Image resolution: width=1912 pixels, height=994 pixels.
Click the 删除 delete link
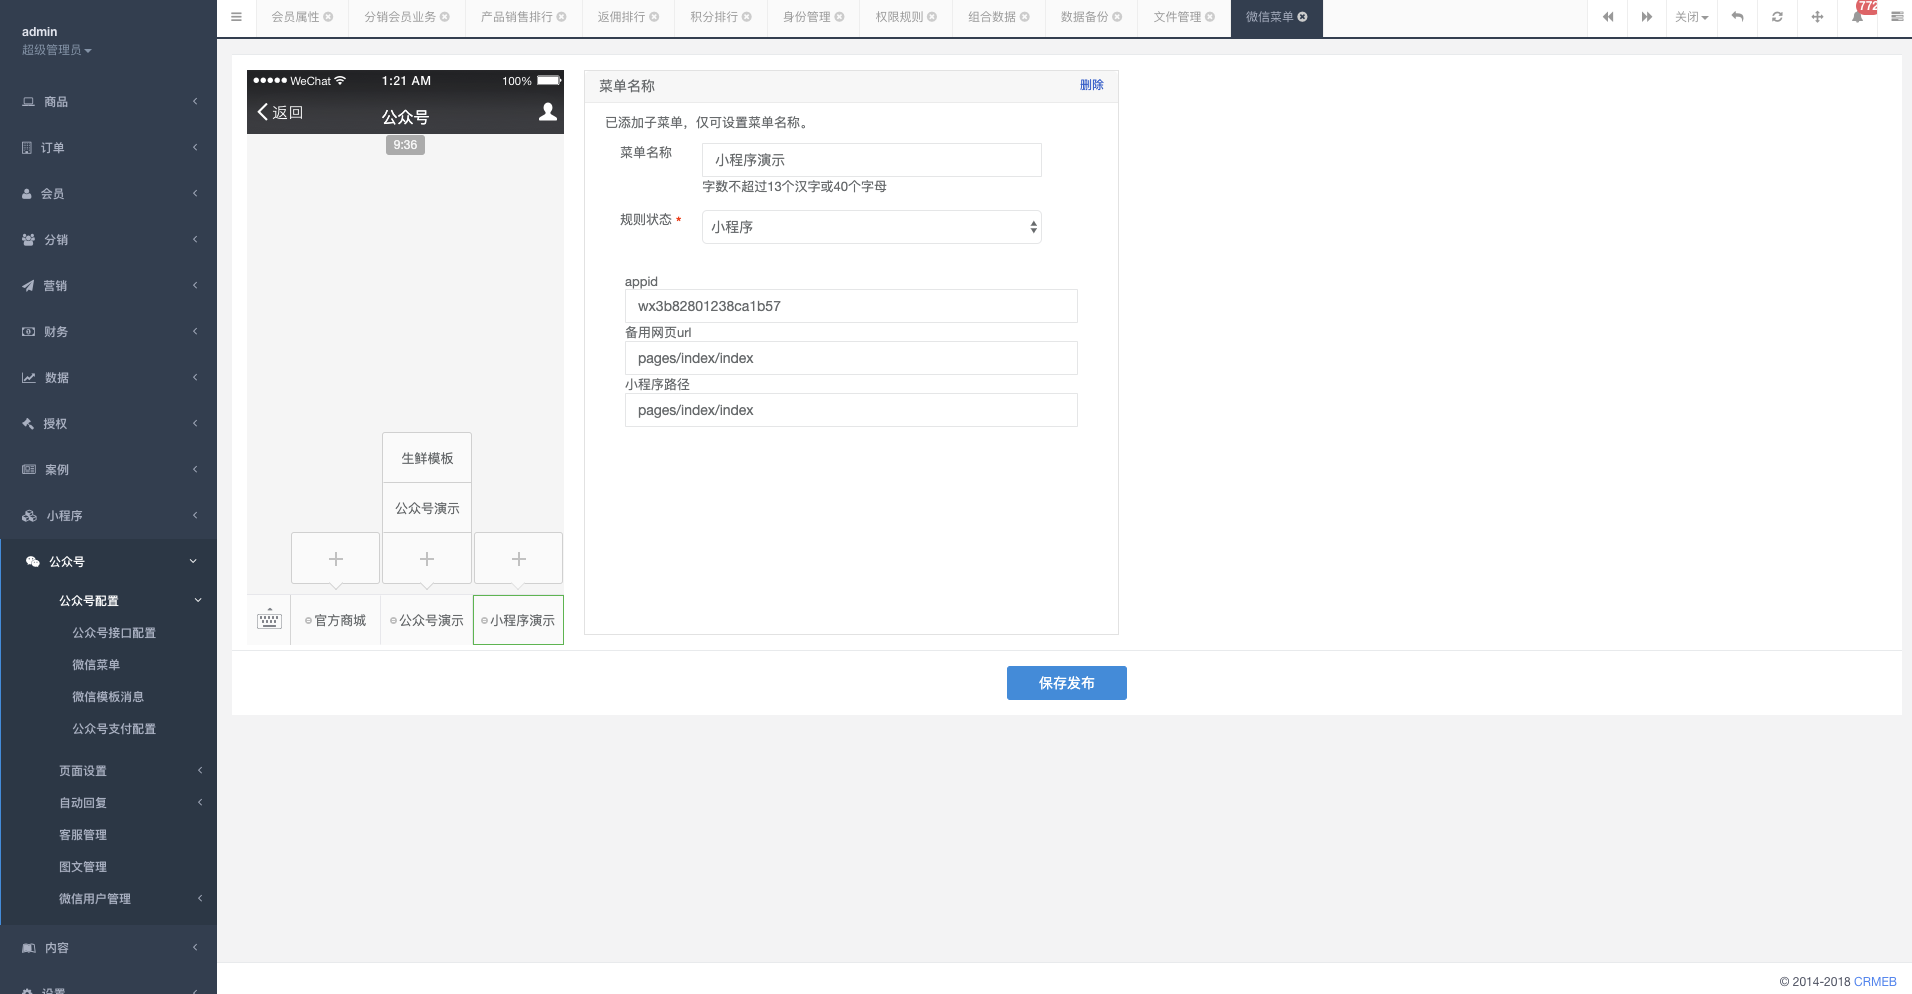(1092, 86)
